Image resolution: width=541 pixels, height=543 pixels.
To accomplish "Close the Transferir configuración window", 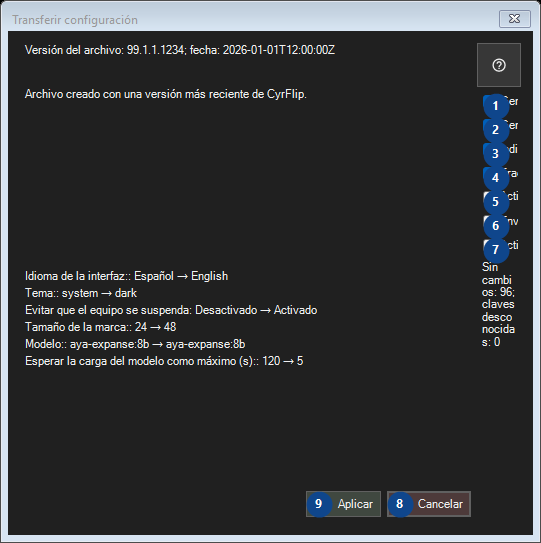I will point(515,19).
